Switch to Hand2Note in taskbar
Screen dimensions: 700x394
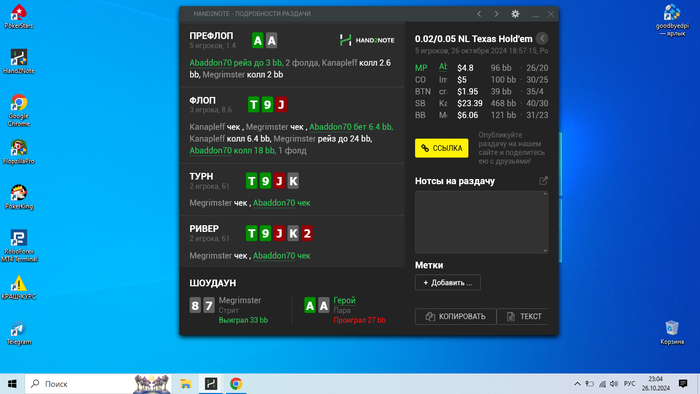click(211, 384)
